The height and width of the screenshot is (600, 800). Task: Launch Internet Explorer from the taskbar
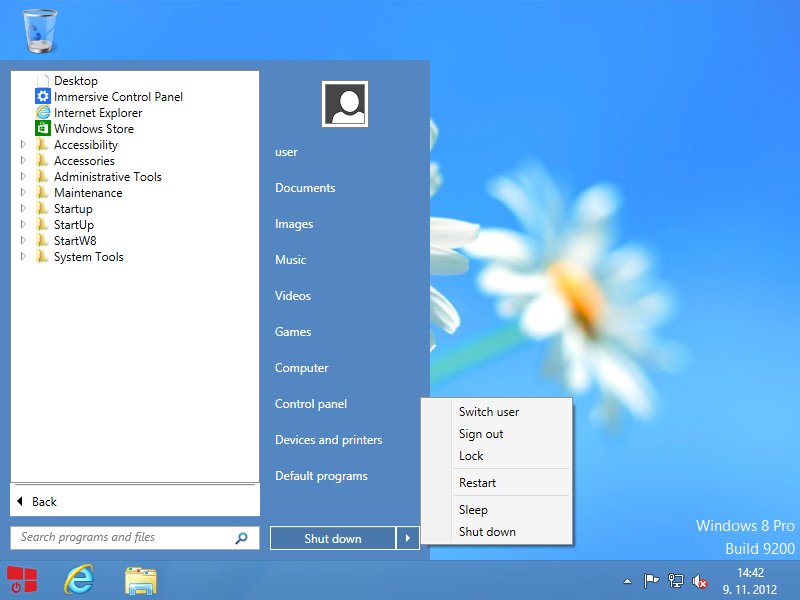point(79,580)
